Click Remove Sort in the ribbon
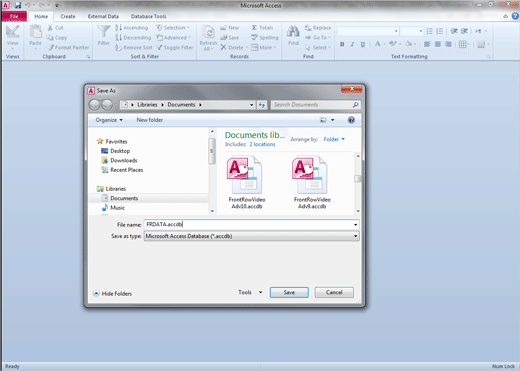The image size is (520, 371). [134, 48]
